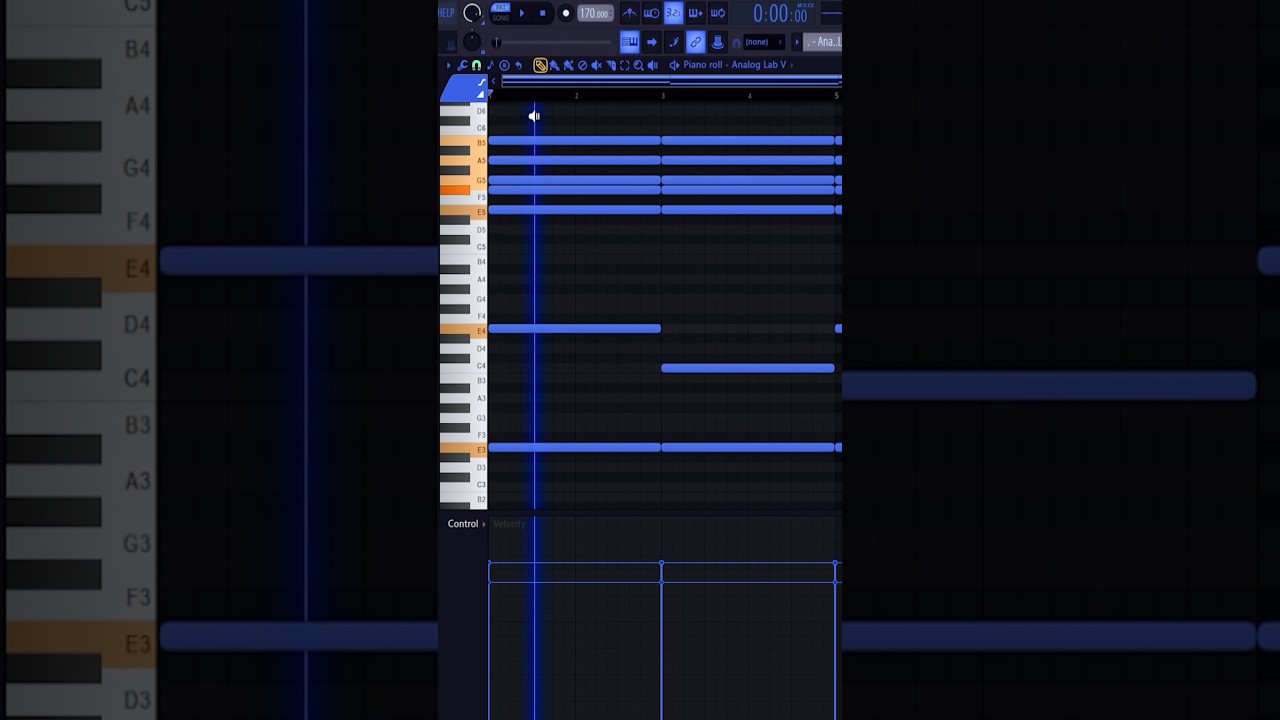Open the Piano roll - Analog Lab V title
The height and width of the screenshot is (720, 1280).
pos(735,65)
